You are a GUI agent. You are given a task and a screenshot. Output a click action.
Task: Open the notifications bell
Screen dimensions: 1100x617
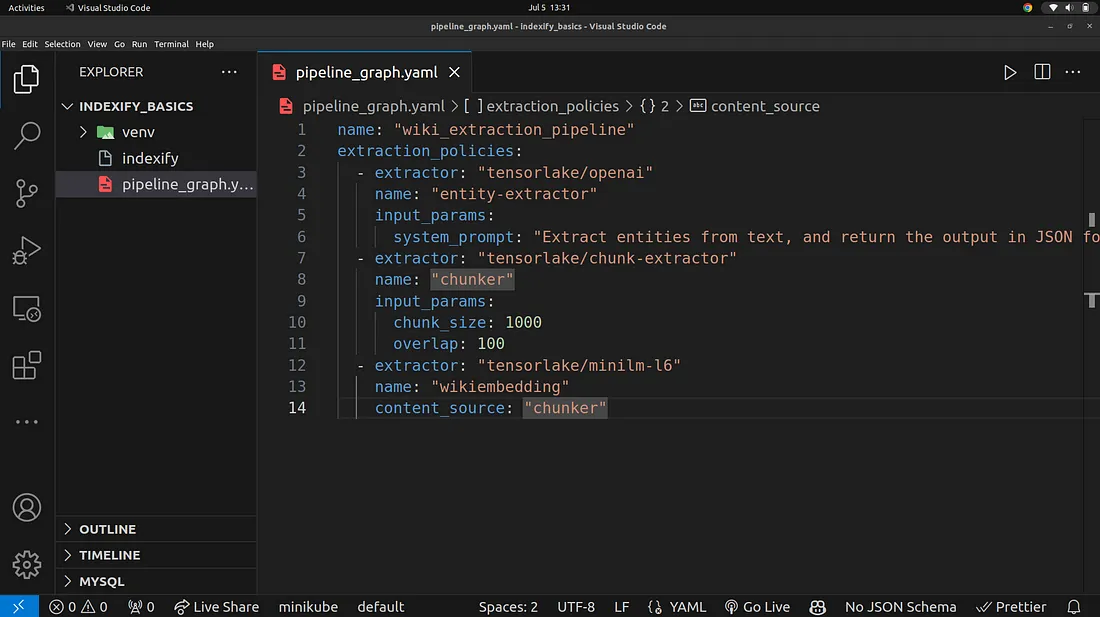(x=1073, y=606)
